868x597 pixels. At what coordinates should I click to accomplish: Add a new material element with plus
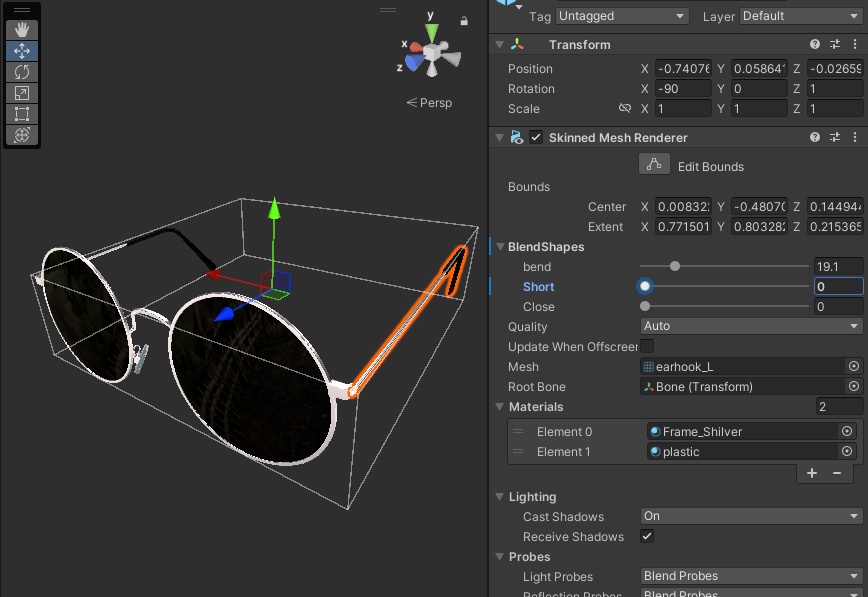[812, 473]
